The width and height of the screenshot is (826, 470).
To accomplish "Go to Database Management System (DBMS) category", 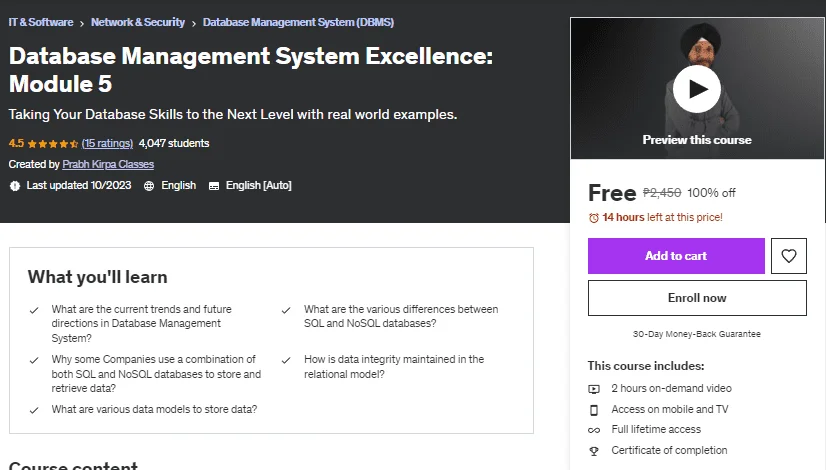I will 298,22.
